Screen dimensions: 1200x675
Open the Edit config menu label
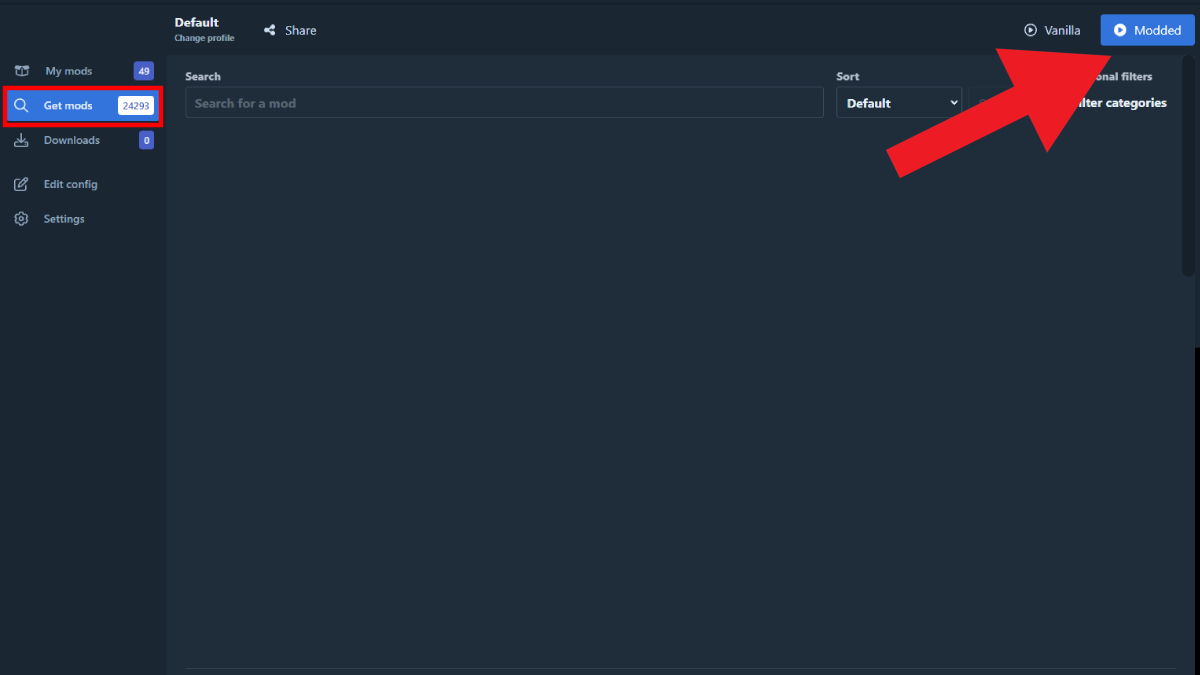point(70,185)
